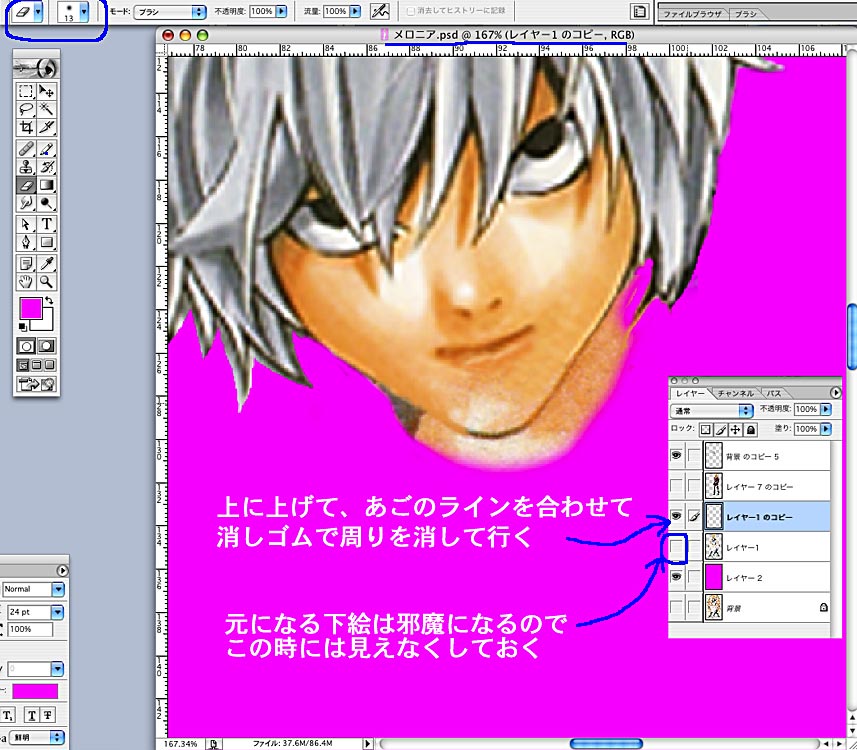This screenshot has width=857, height=750.
Task: Switch to Standard edit mode
Action: tap(26, 346)
